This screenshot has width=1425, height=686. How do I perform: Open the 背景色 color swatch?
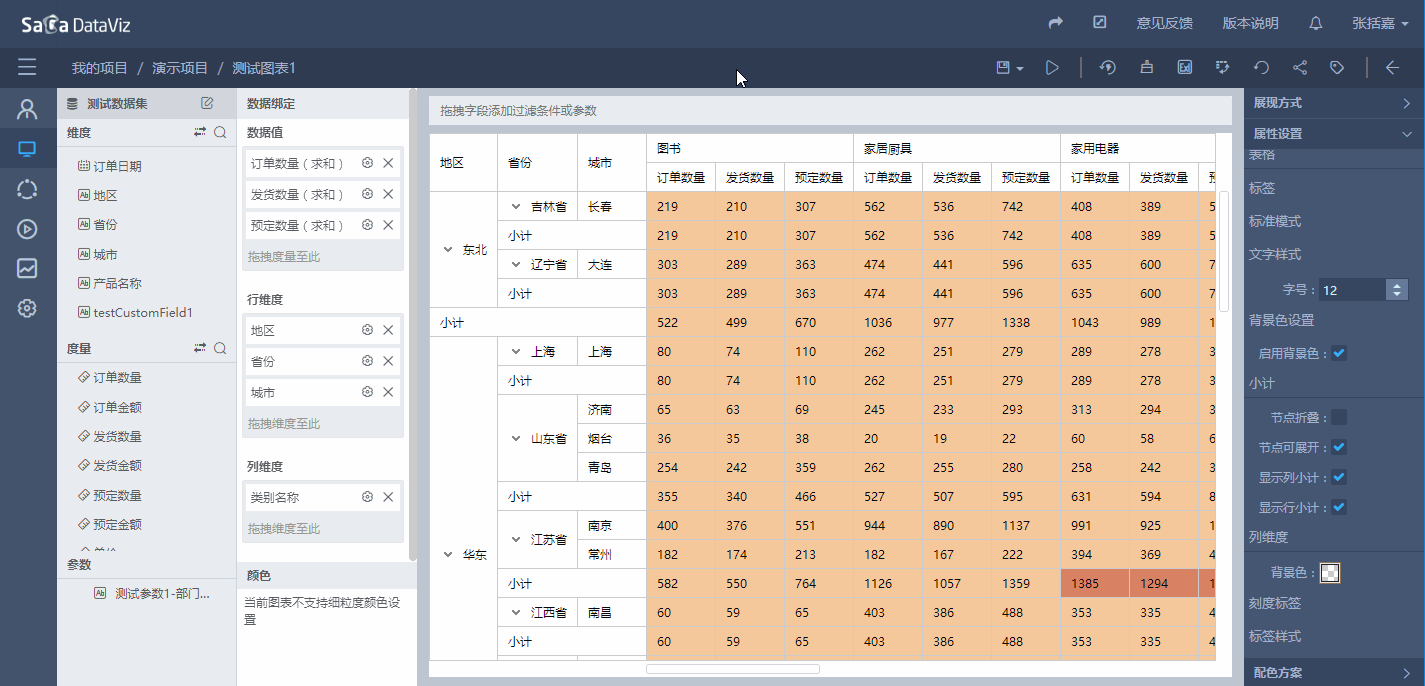point(1330,572)
